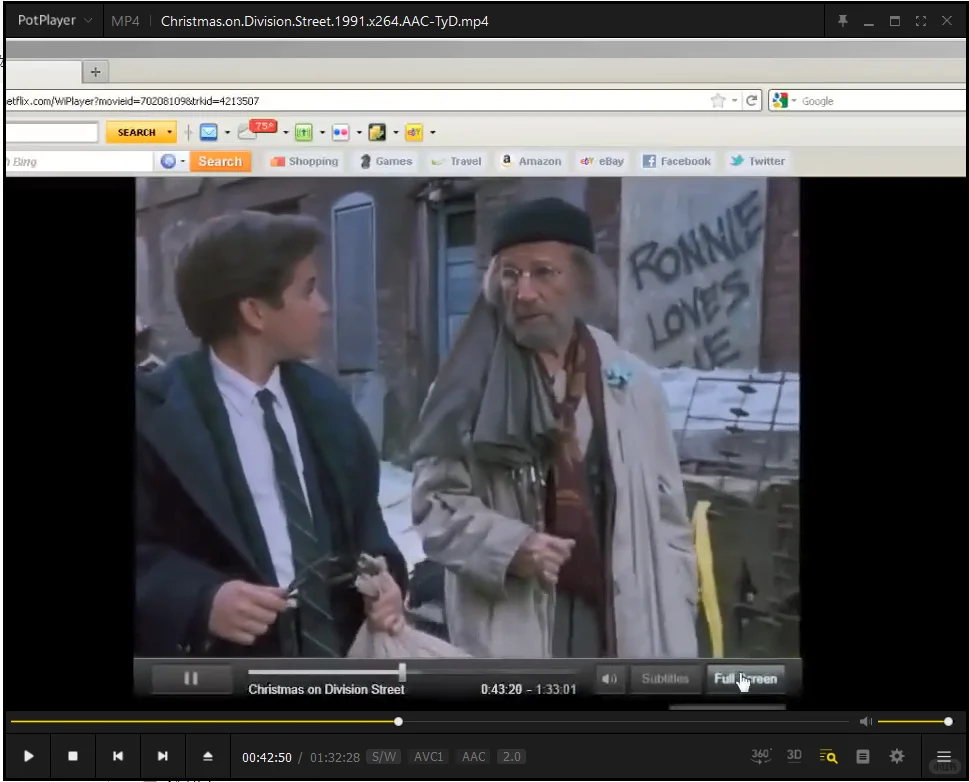Image resolution: width=969 pixels, height=782 pixels.
Task: Open Flickr dots toolbar icon
Action: [x=340, y=132]
